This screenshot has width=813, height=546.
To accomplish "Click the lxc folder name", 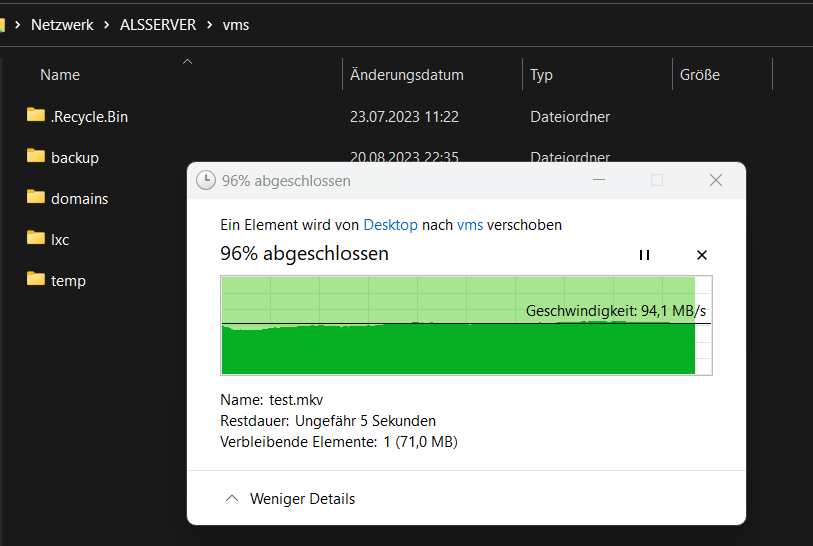I will click(x=60, y=240).
